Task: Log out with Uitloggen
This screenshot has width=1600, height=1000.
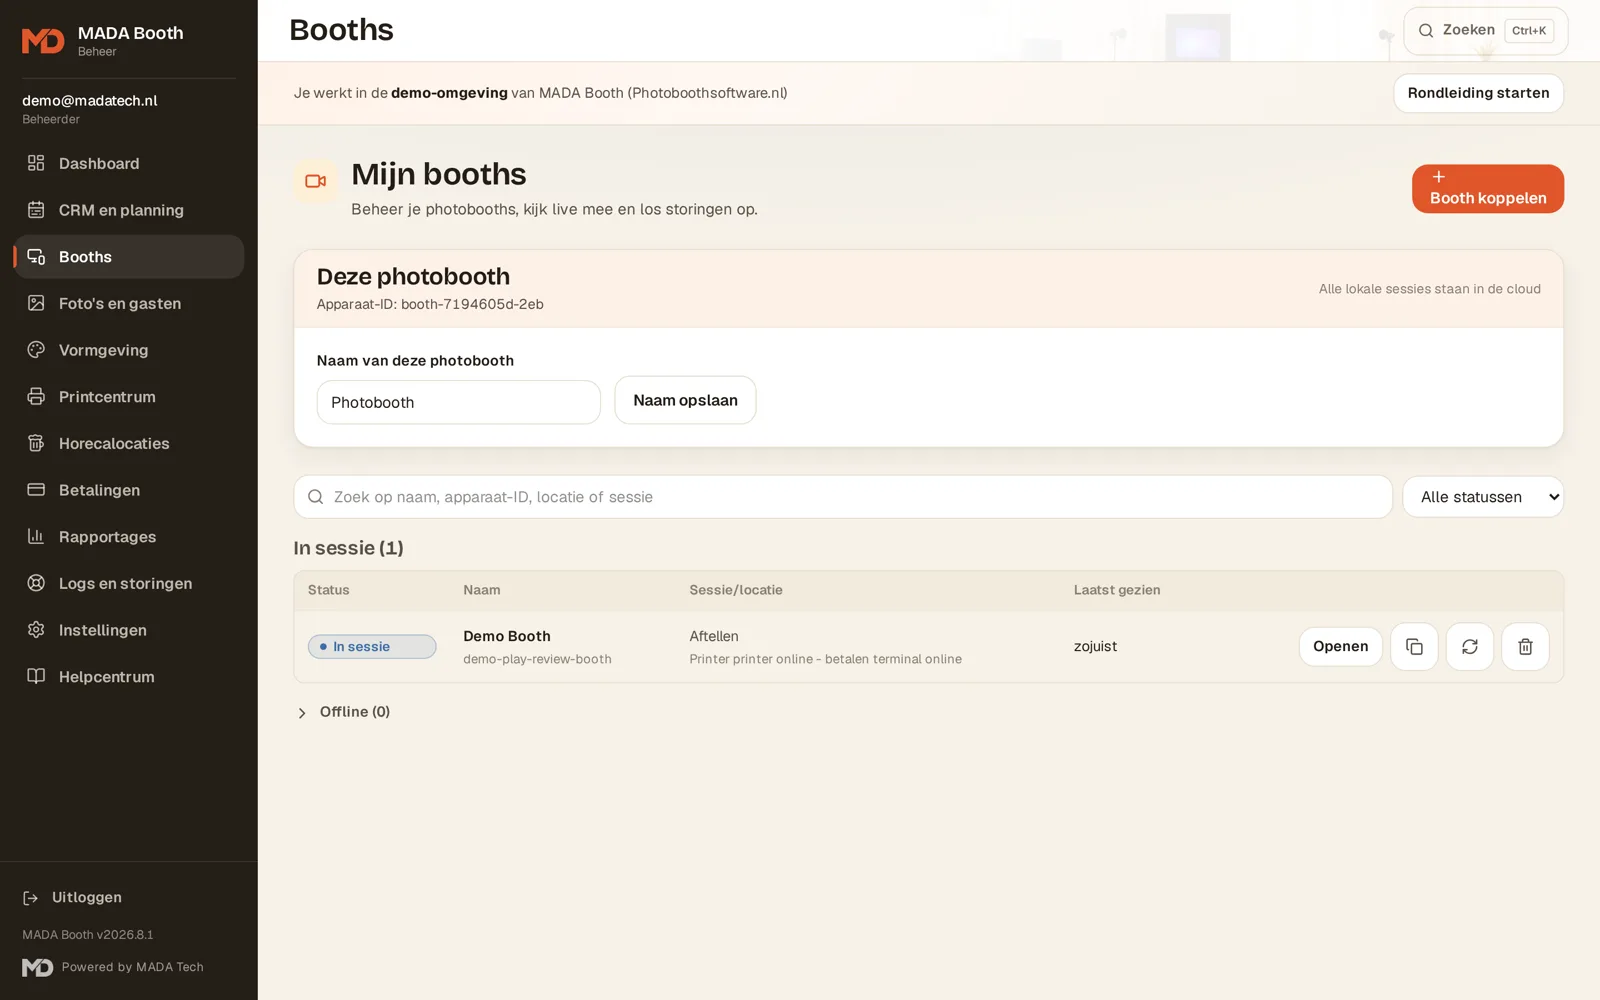Action: (x=72, y=898)
